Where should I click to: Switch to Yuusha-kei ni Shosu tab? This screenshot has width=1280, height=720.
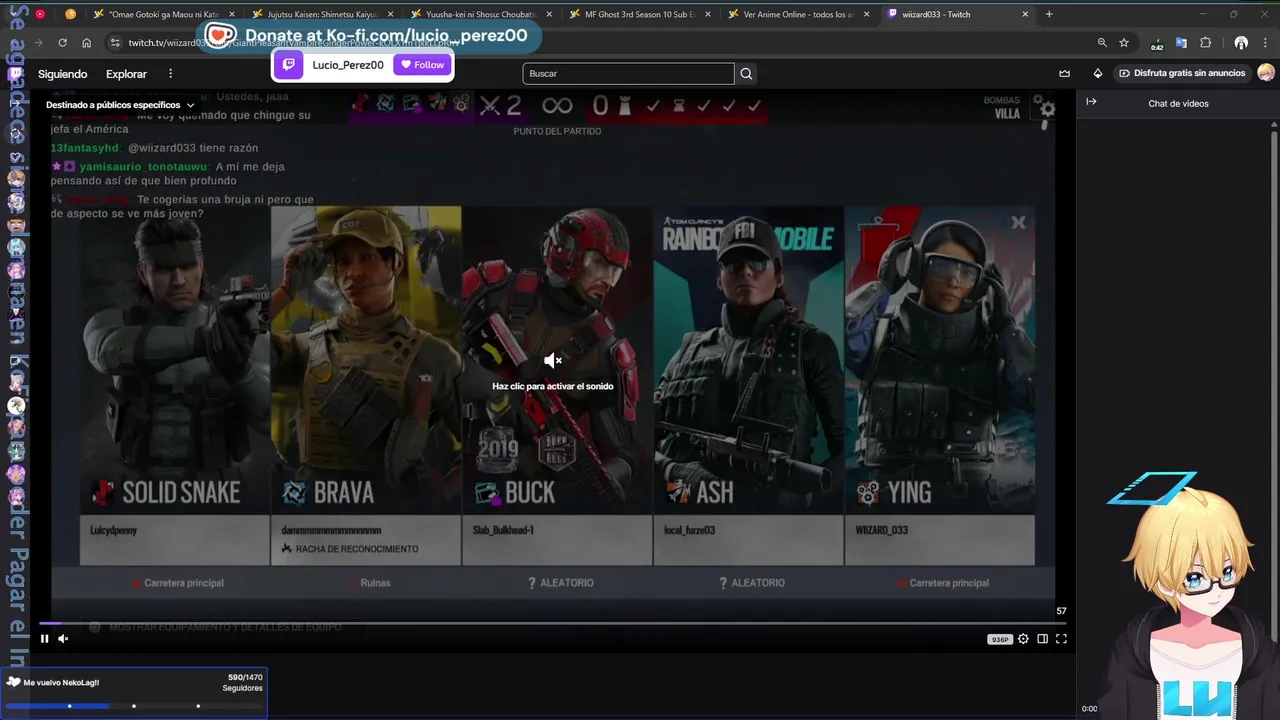[480, 14]
